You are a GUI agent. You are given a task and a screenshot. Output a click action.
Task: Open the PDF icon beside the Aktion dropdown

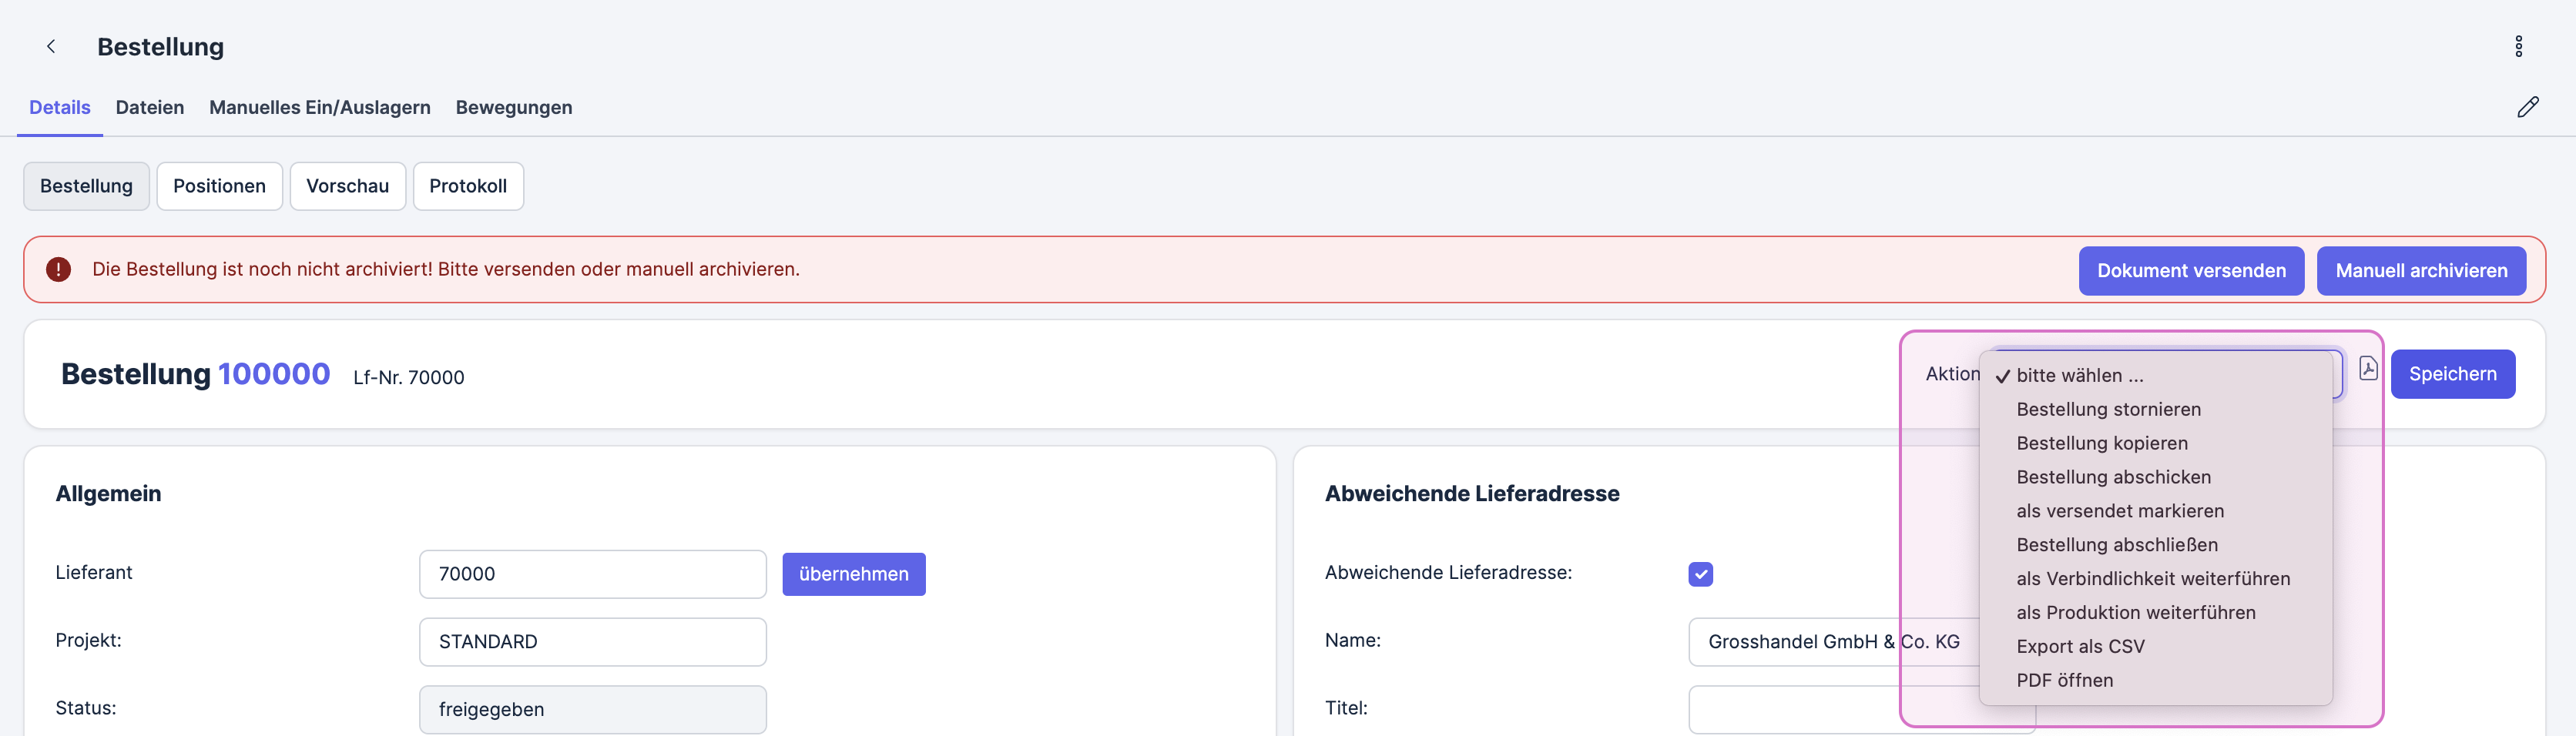click(2369, 368)
